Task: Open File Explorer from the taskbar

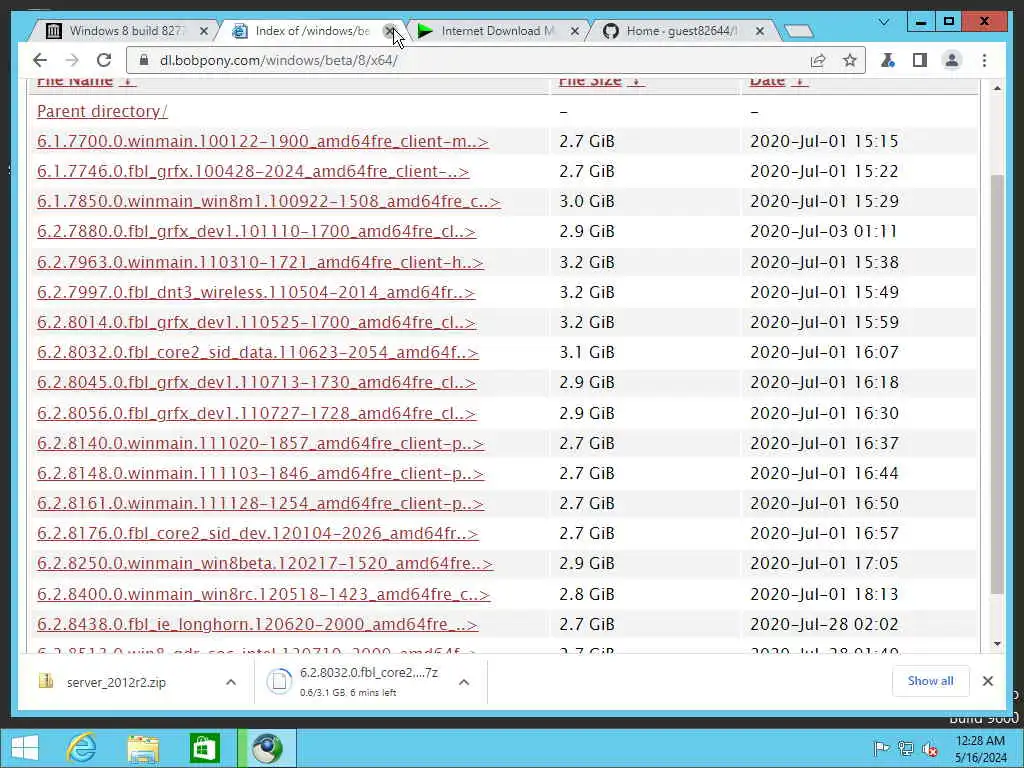Action: (x=143, y=748)
